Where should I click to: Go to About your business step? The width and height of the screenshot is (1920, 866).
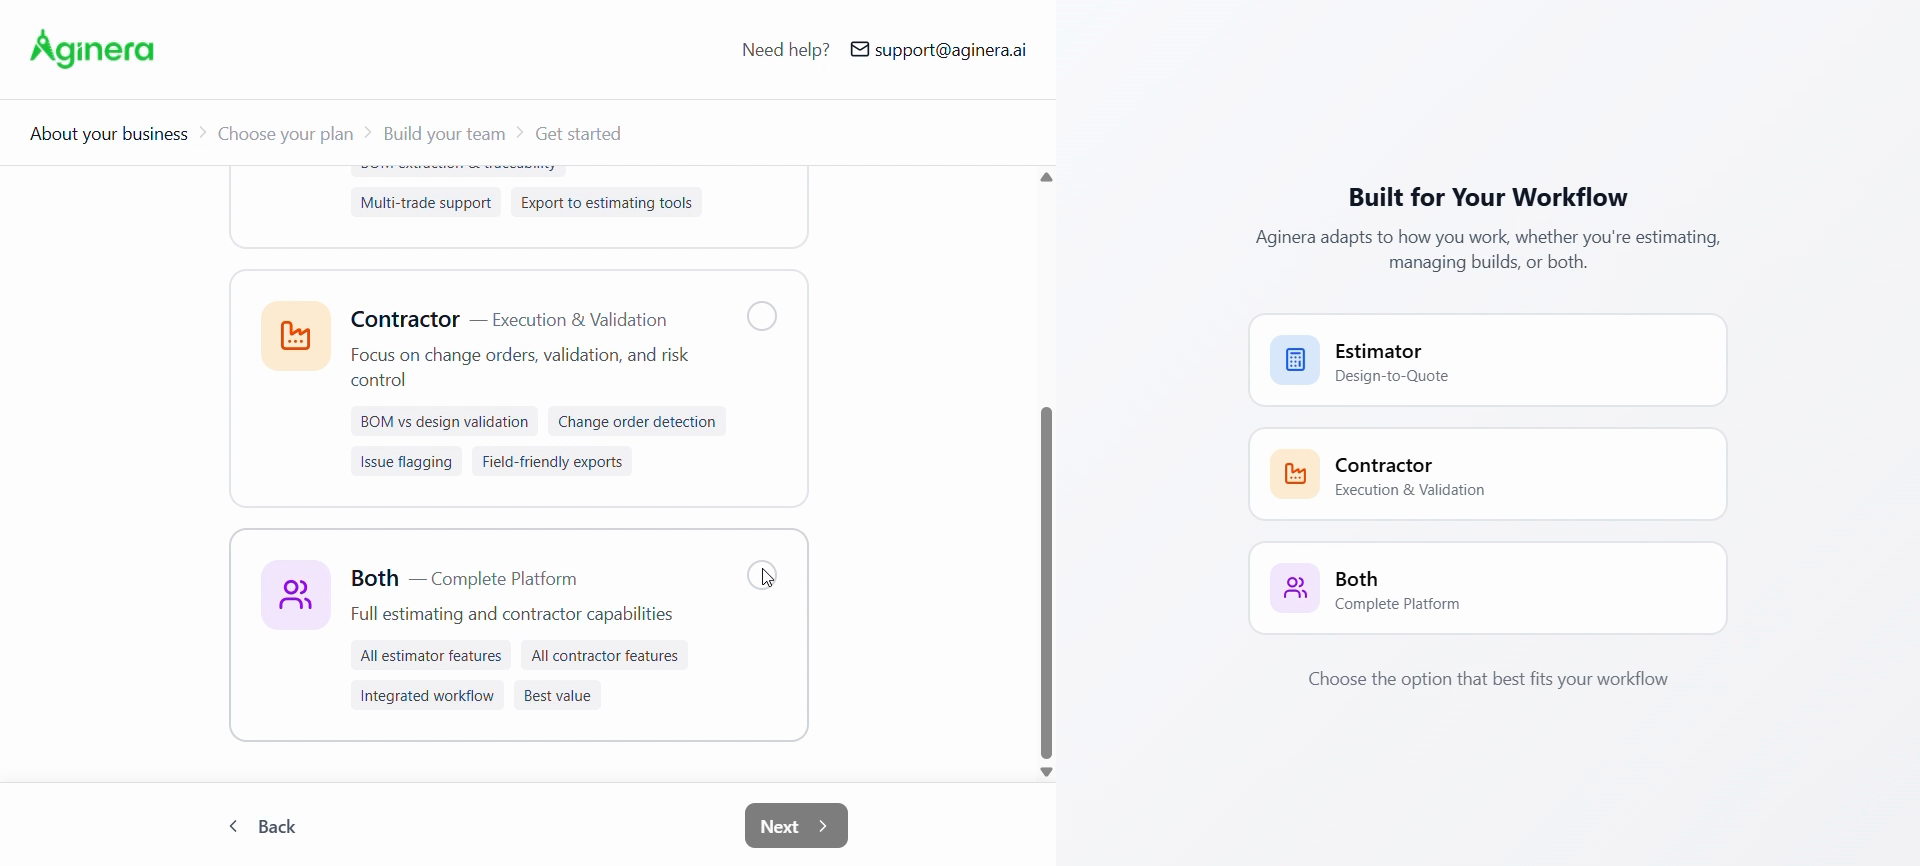tap(109, 134)
